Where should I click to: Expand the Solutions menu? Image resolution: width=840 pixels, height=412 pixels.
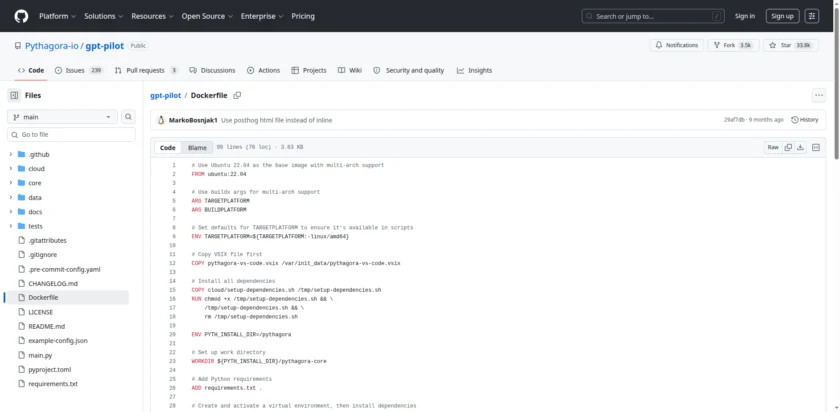(103, 16)
